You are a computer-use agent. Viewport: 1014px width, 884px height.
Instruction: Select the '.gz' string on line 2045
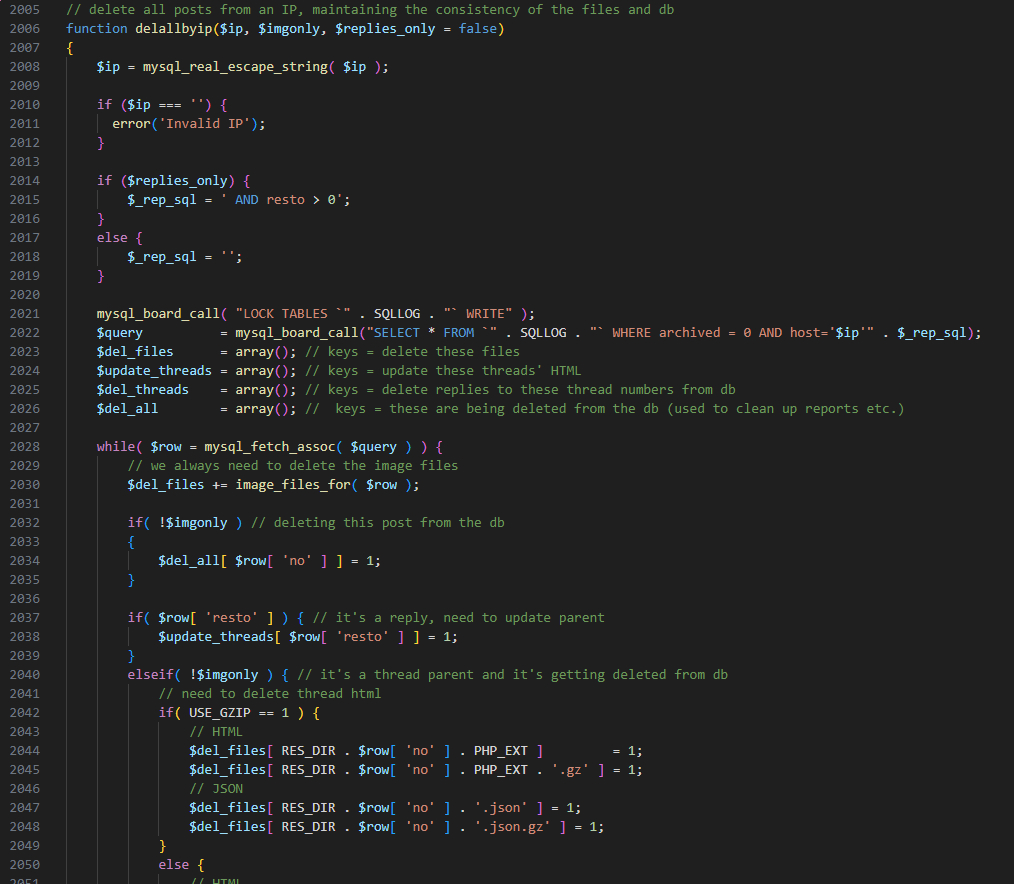570,770
